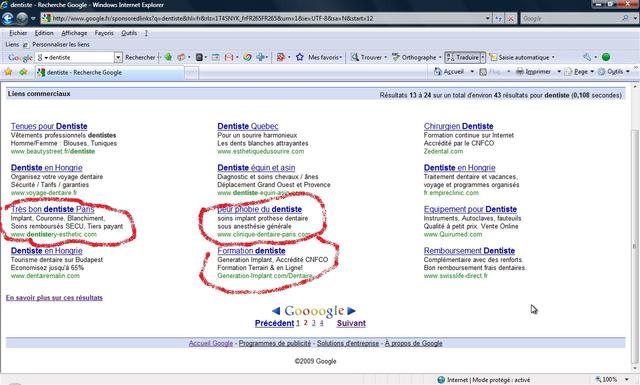The image size is (640, 385).
Task: Open the peur phobie du dentiste link
Action: tap(260, 209)
